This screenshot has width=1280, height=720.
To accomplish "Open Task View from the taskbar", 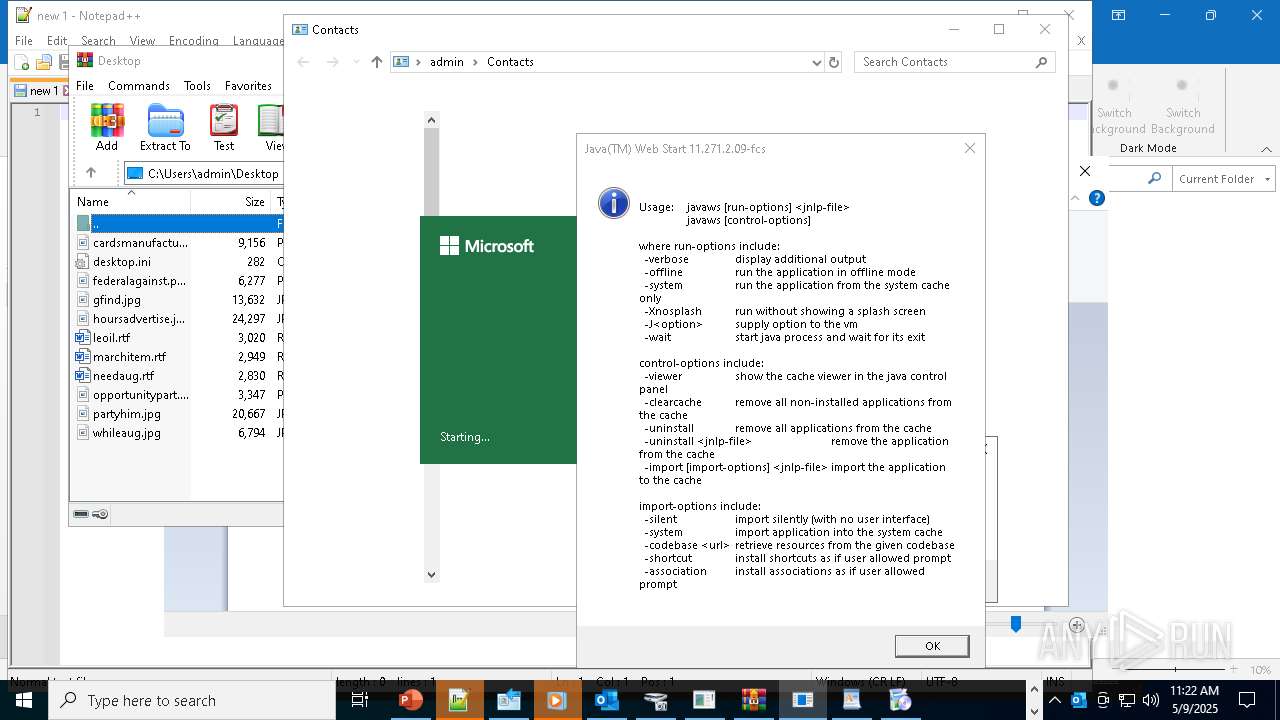I will [x=360, y=700].
